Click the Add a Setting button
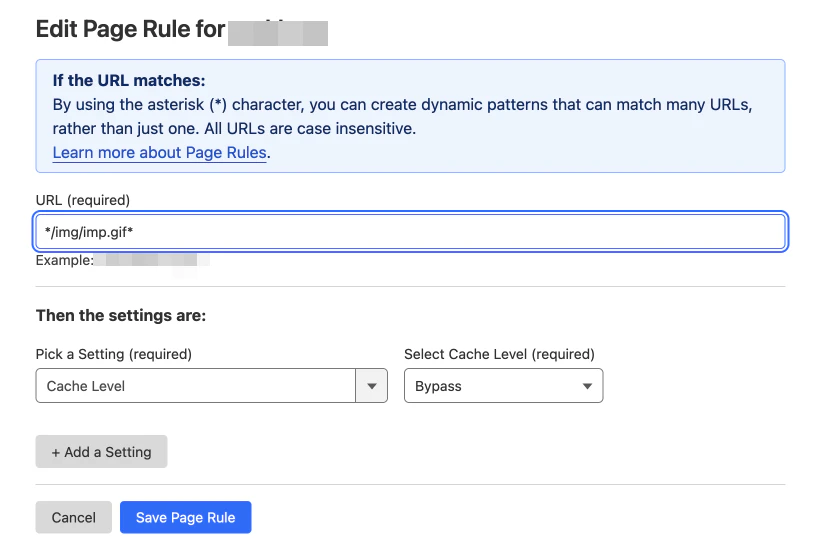Image resolution: width=821 pixels, height=554 pixels. (x=102, y=451)
